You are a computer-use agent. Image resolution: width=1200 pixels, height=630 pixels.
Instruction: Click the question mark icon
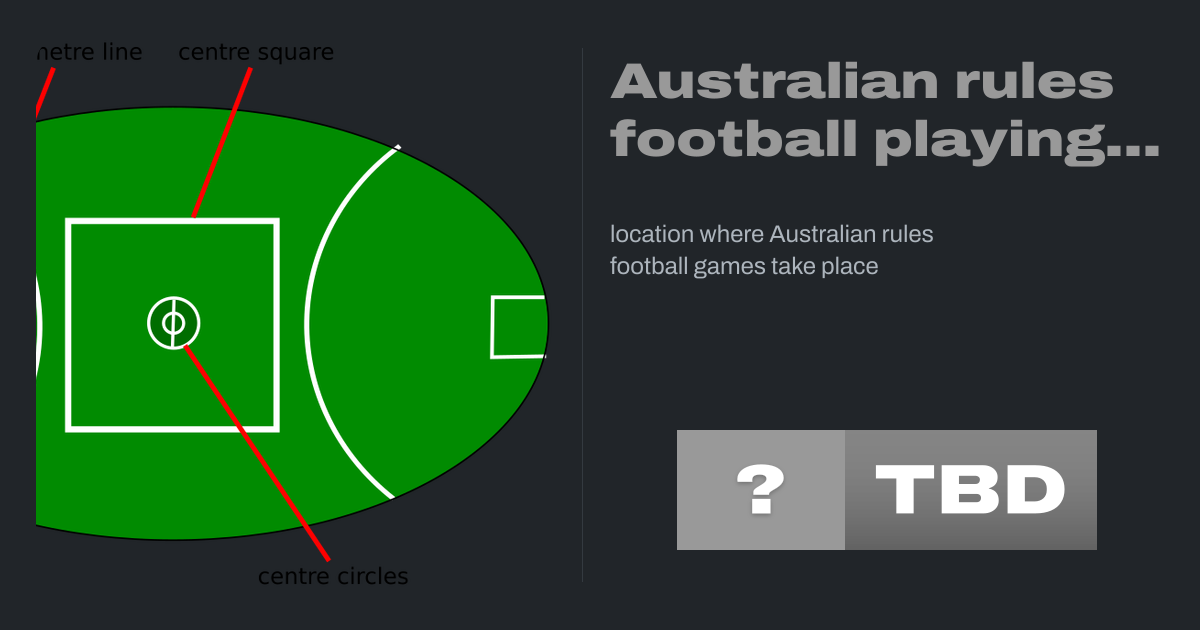pos(760,490)
